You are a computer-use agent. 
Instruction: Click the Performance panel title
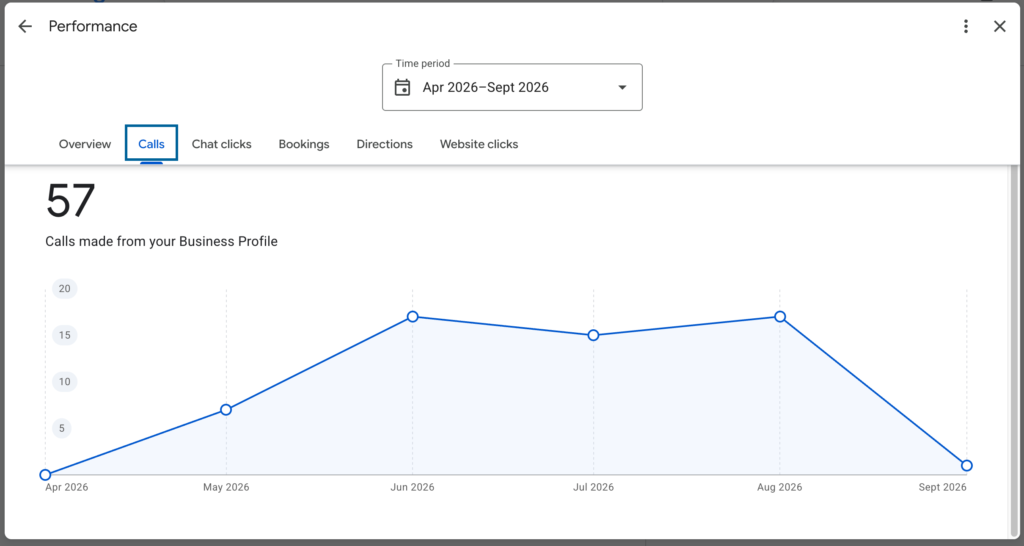point(93,26)
